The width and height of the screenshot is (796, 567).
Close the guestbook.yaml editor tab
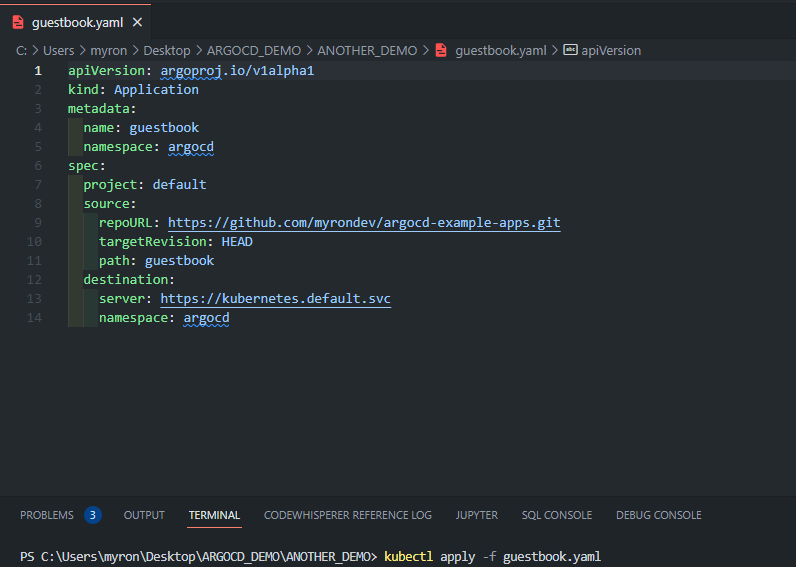(137, 22)
